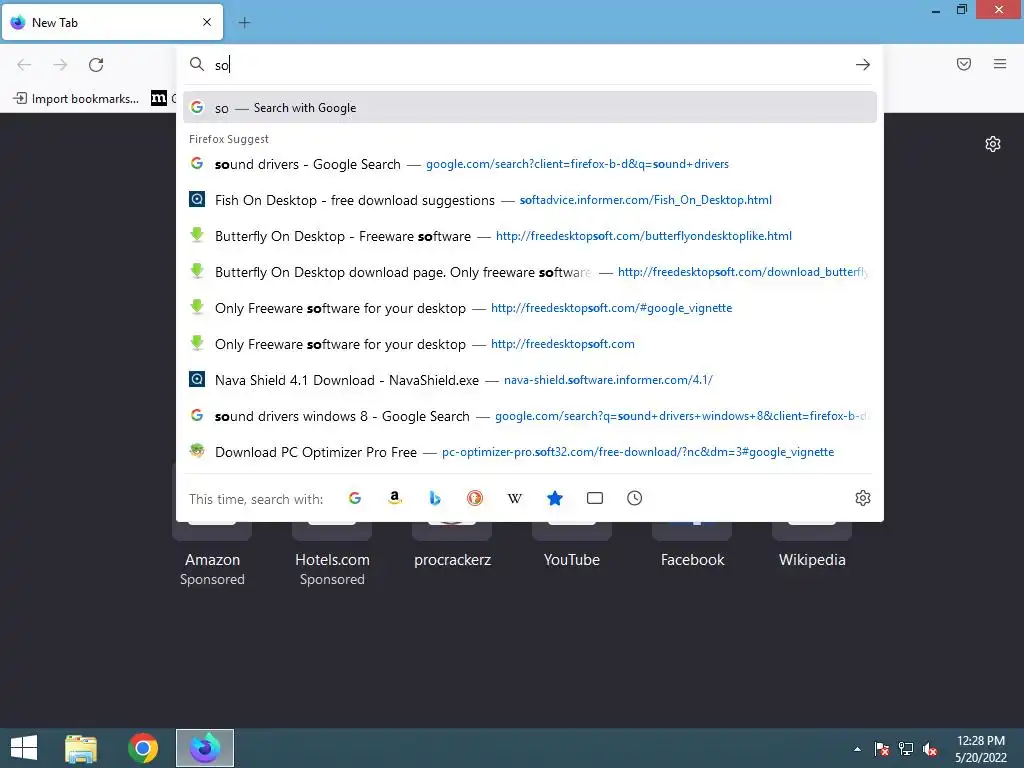This screenshot has height=768, width=1024.
Task: Show hidden system tray icons
Action: [x=857, y=749]
